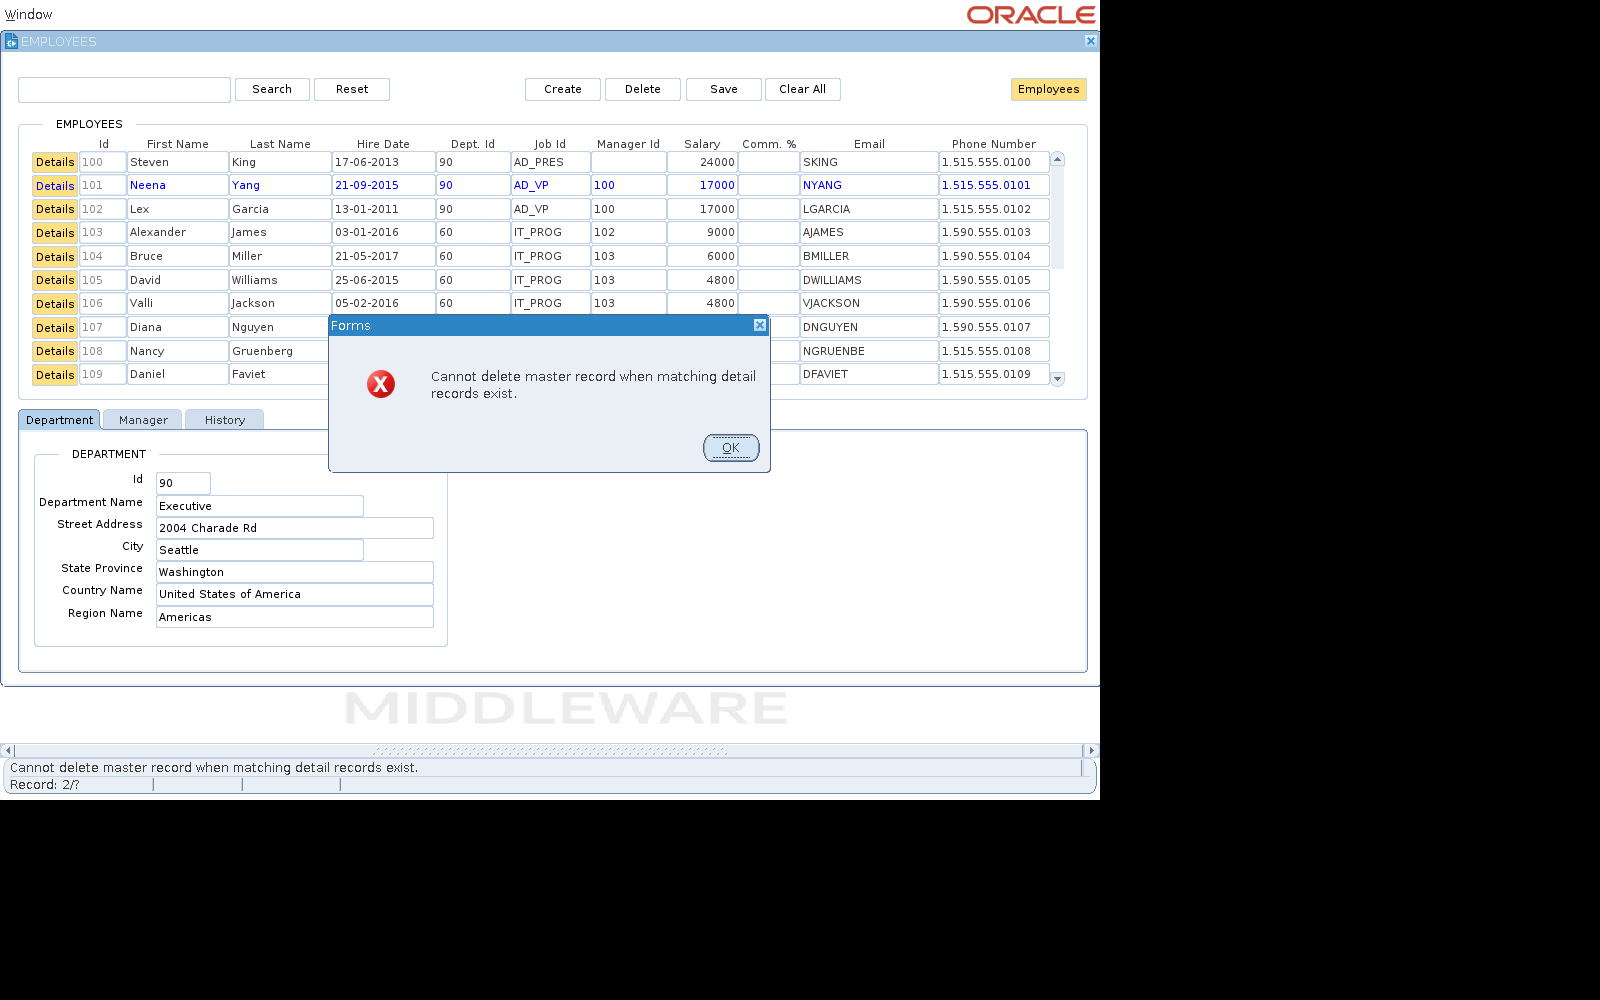Click the yellow Employees button
The width and height of the screenshot is (1600, 1000).
coord(1049,89)
